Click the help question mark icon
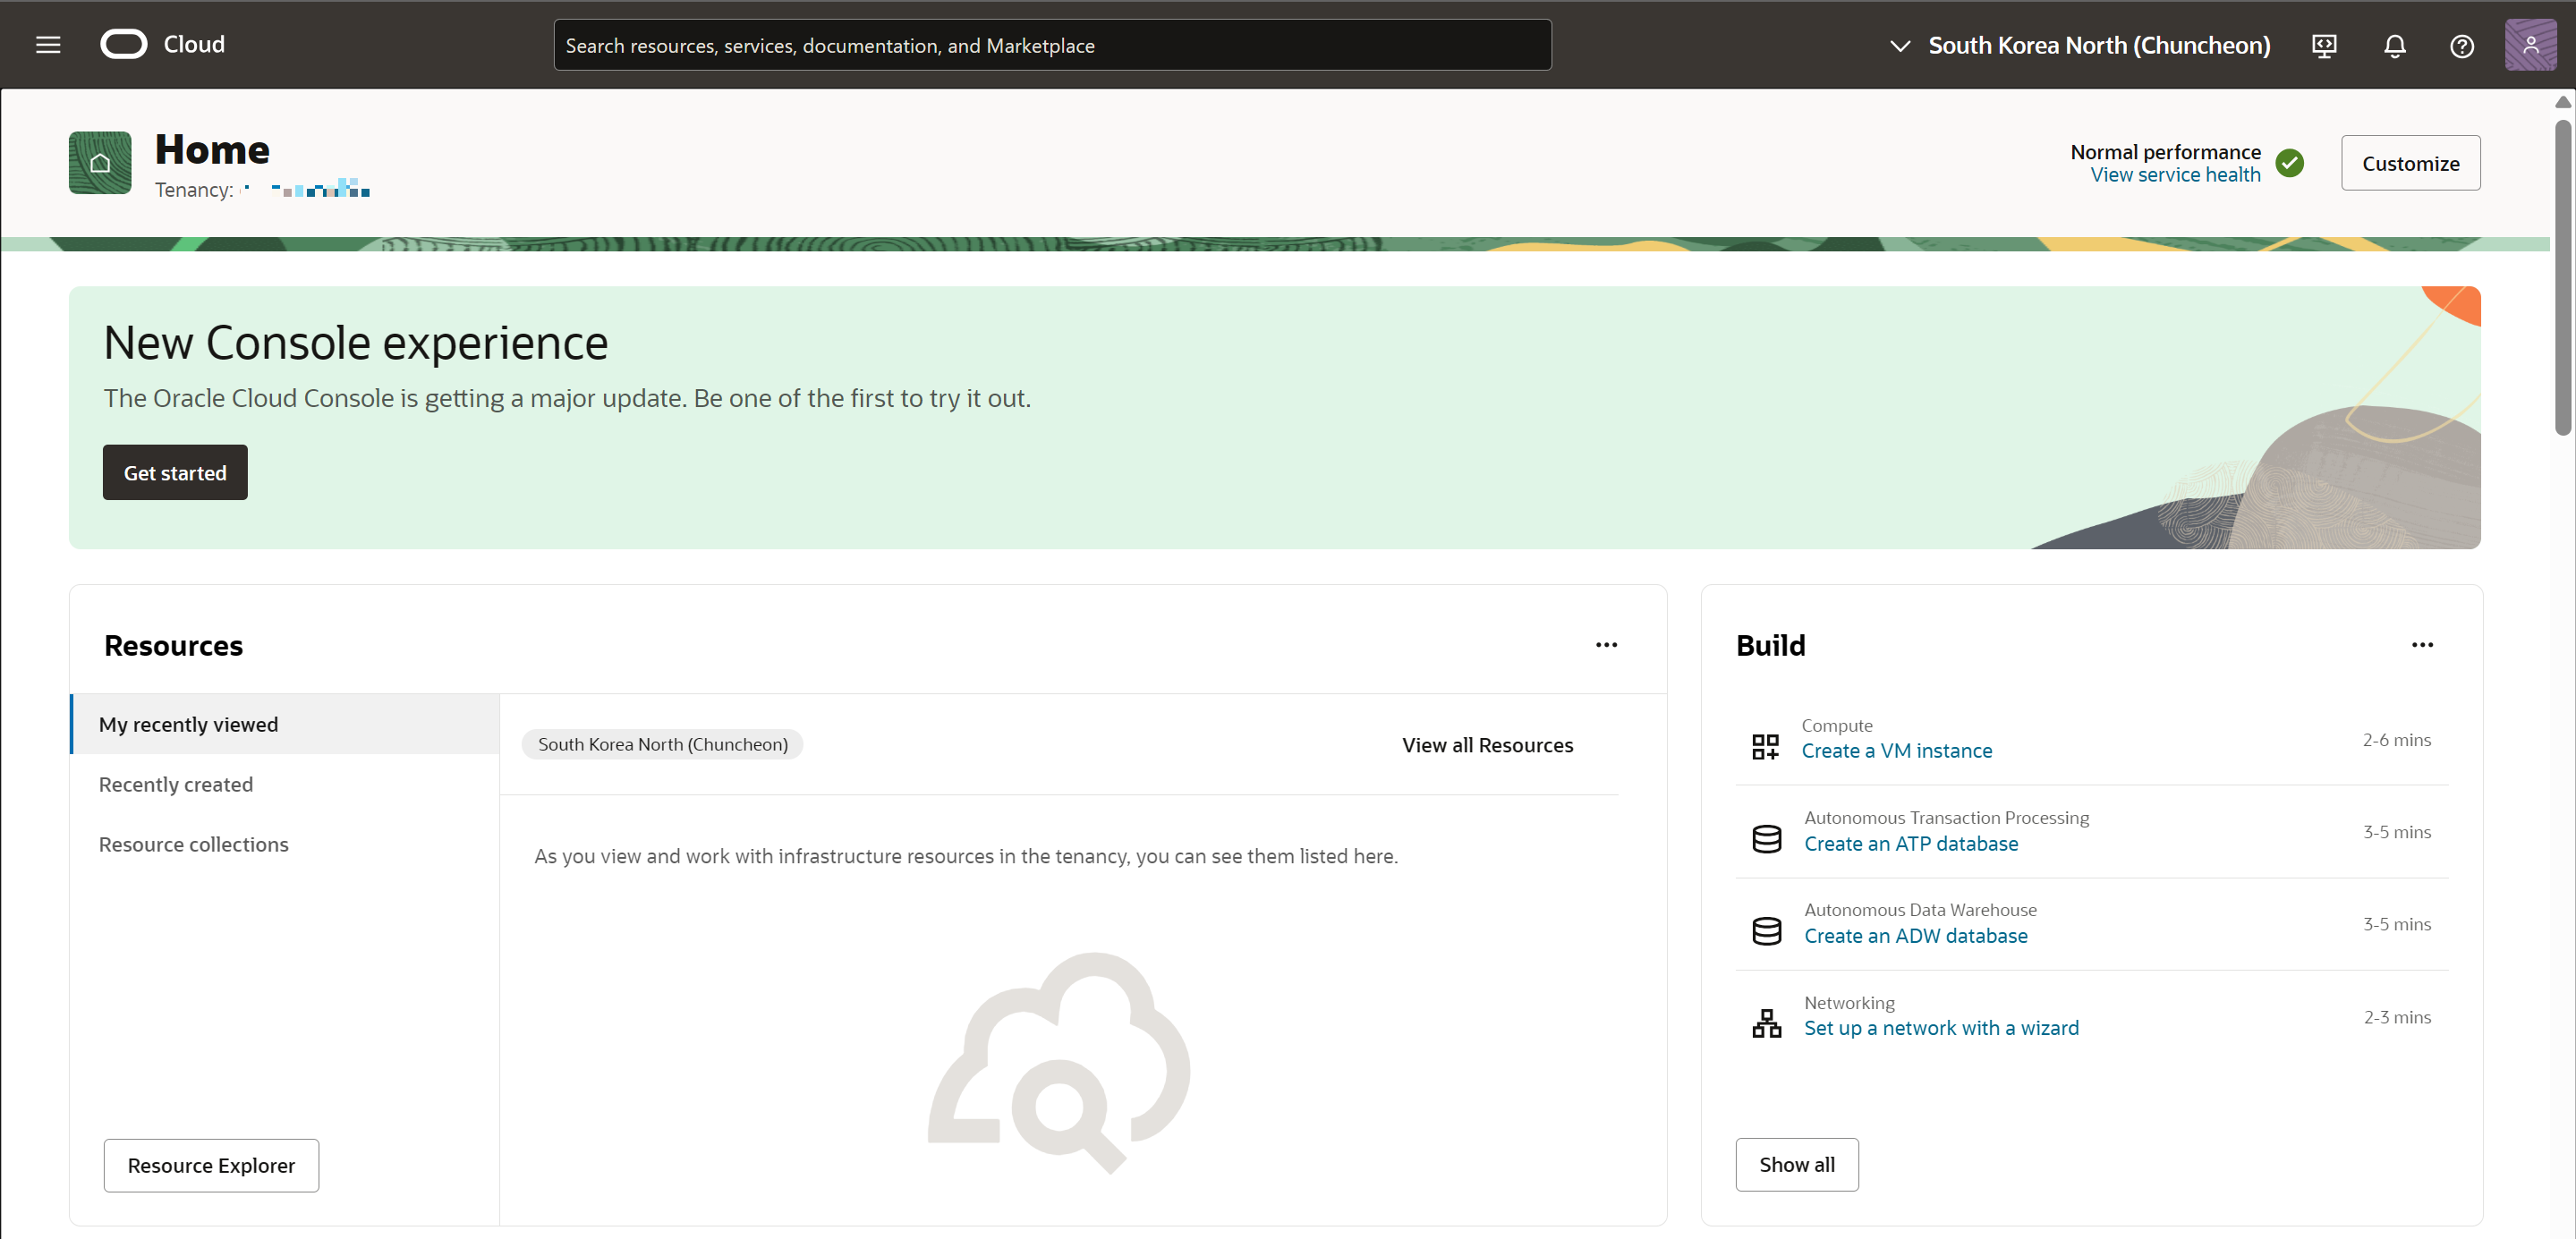The height and width of the screenshot is (1239, 2576). [x=2461, y=45]
